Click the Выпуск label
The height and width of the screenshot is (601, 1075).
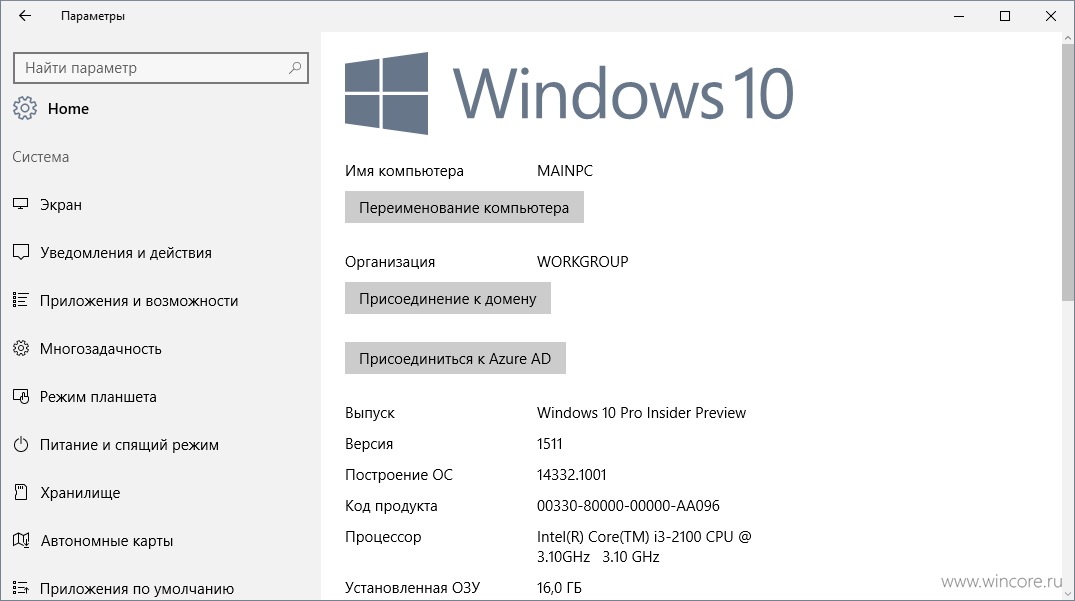pos(370,413)
